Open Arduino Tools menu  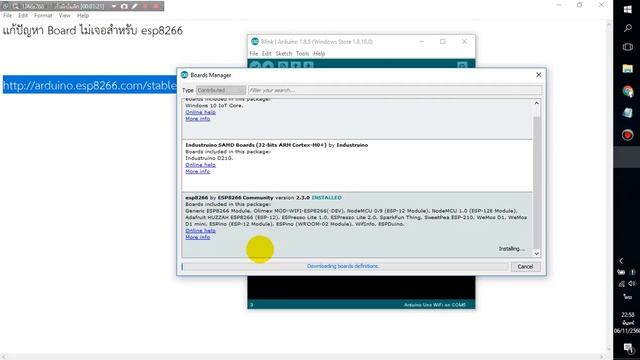[x=302, y=53]
